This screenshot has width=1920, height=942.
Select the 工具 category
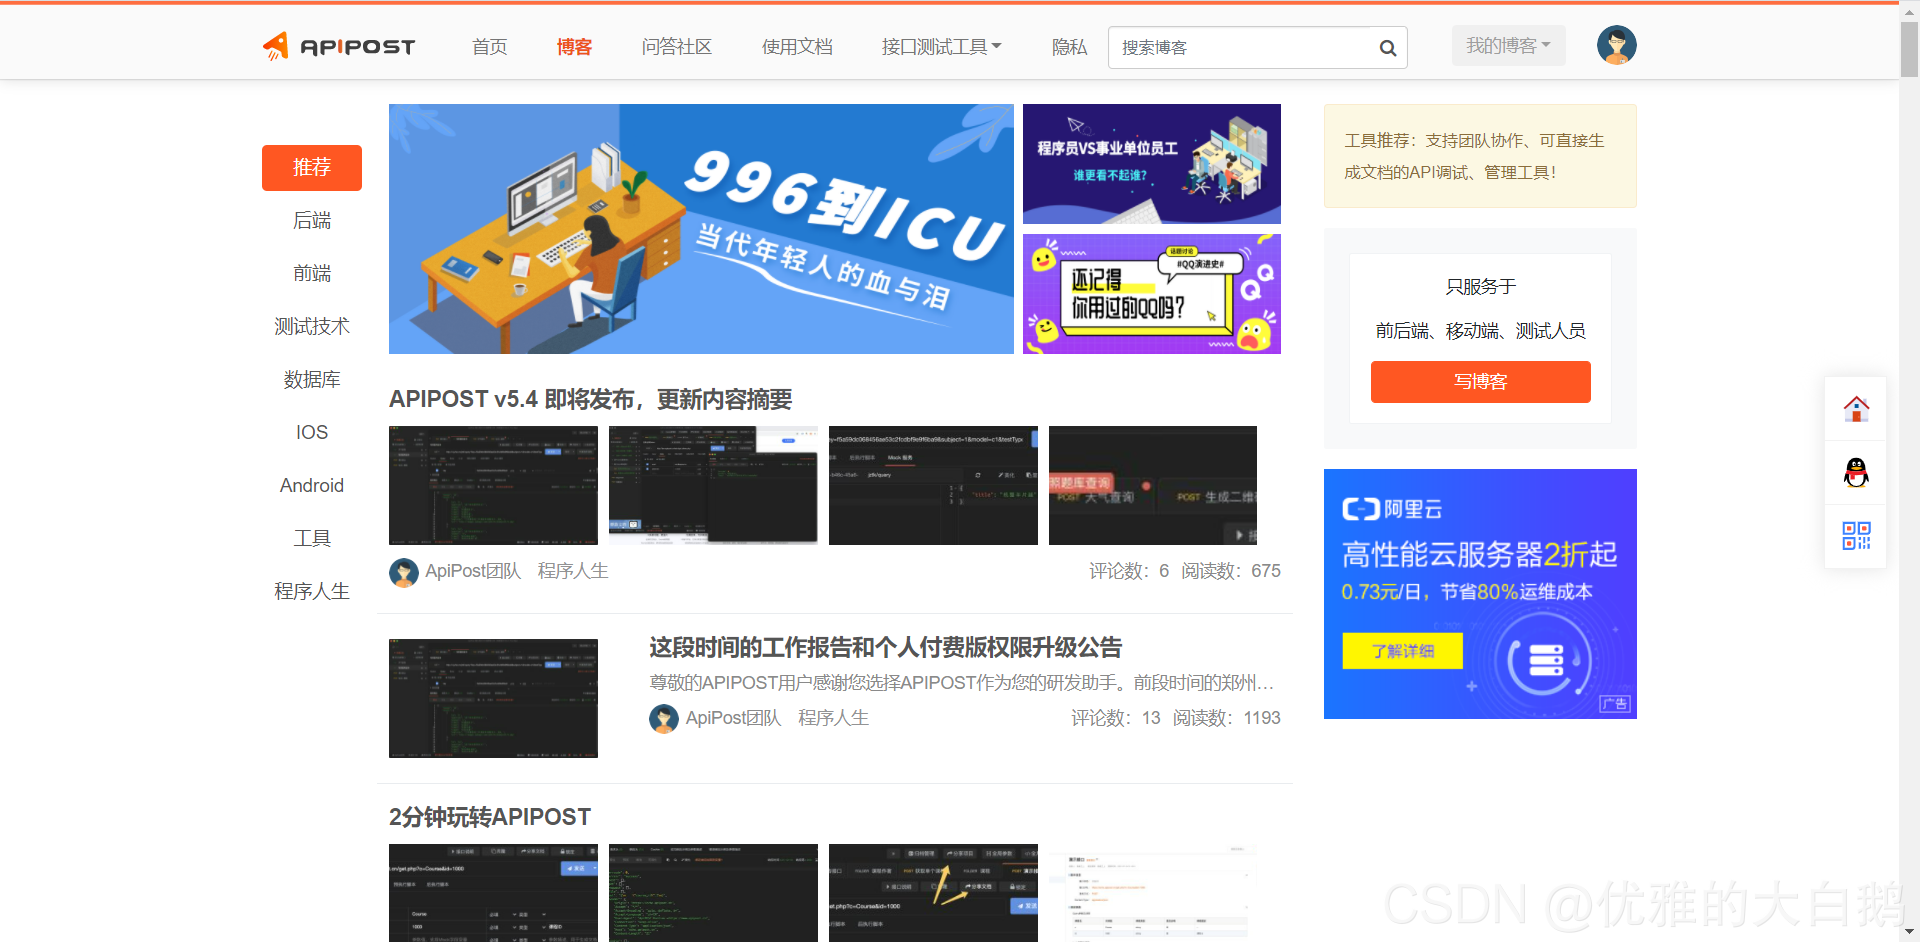tap(312, 538)
